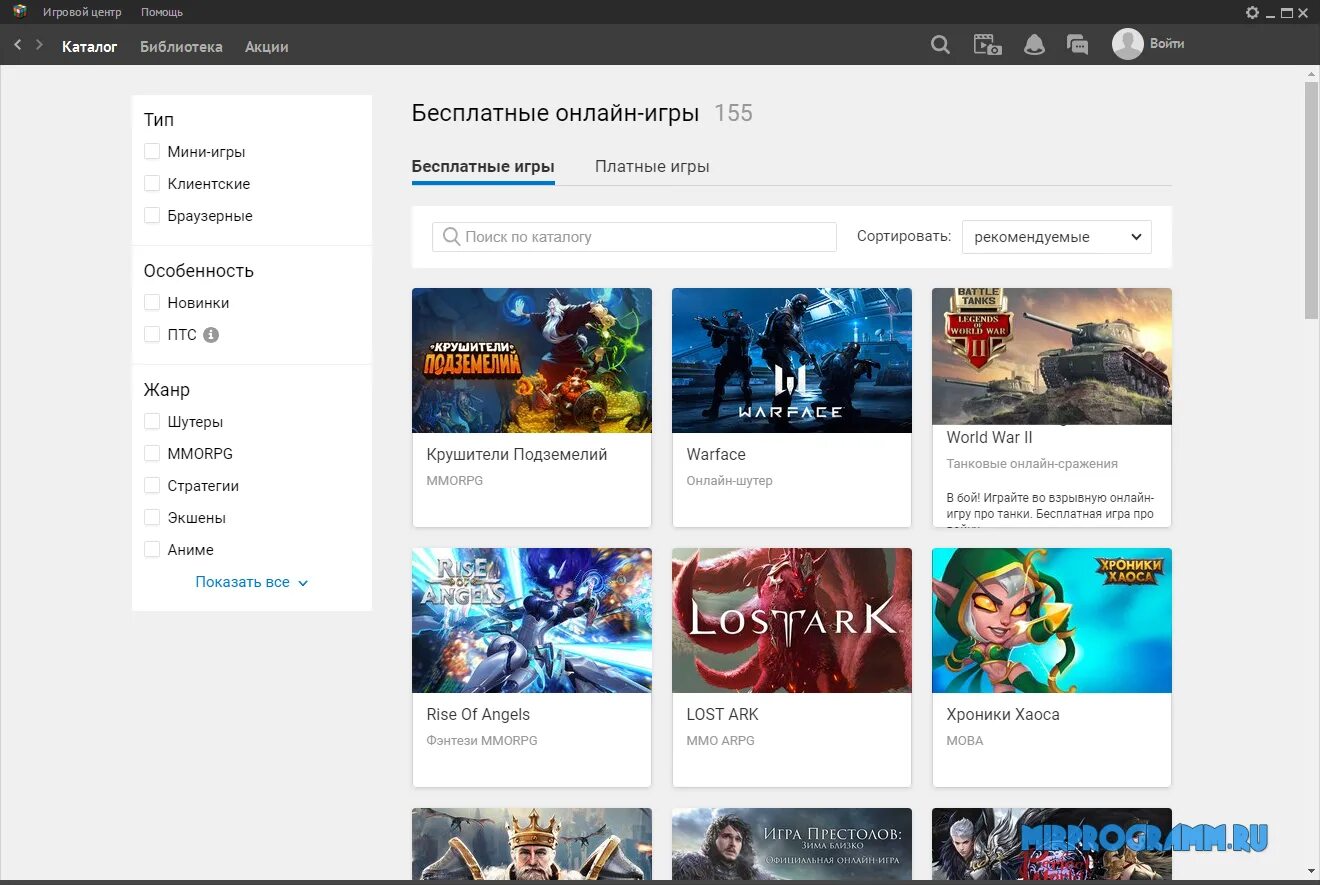Check the Шутеры genre filter
The image size is (1320, 885).
[152, 422]
